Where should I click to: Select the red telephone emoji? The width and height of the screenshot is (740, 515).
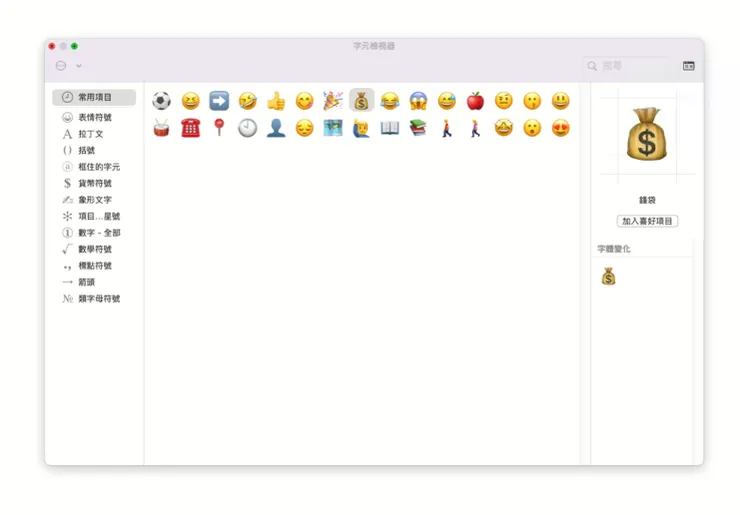point(191,128)
